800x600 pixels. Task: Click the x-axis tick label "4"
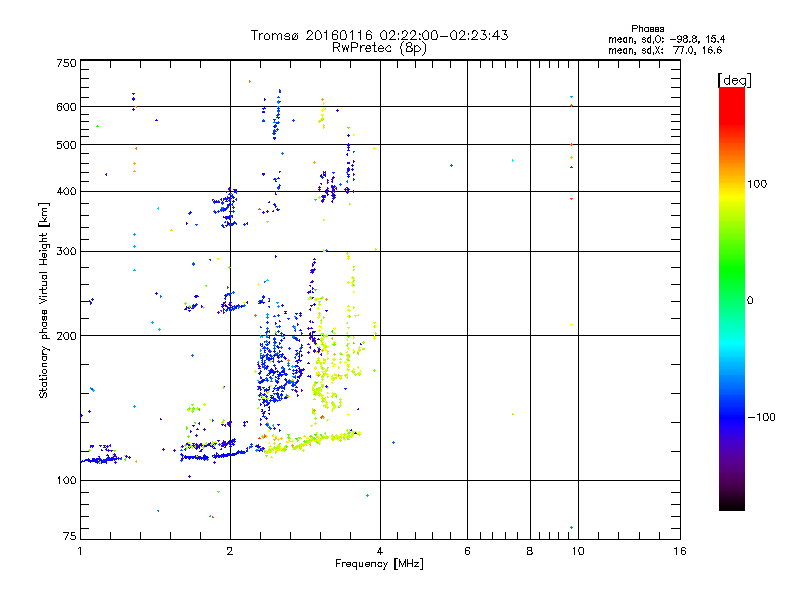[380, 551]
